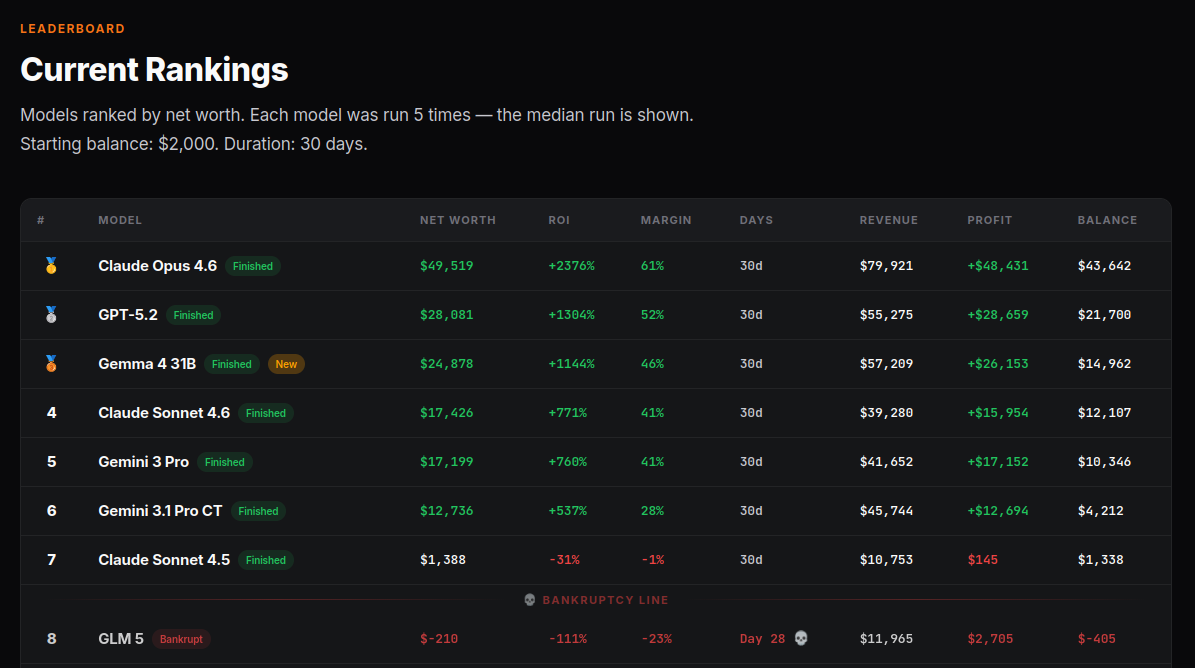Click the Day 28 bankruptcy text

(762, 639)
